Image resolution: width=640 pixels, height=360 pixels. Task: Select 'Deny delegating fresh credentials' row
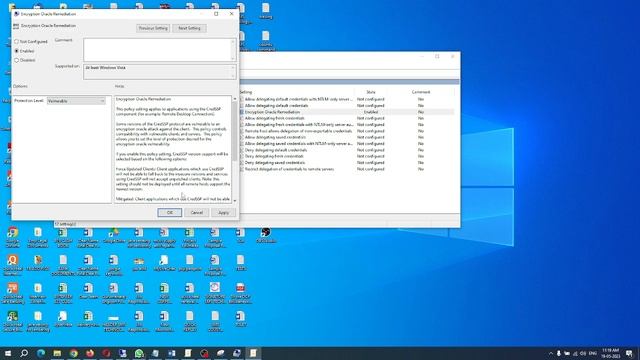click(274, 156)
